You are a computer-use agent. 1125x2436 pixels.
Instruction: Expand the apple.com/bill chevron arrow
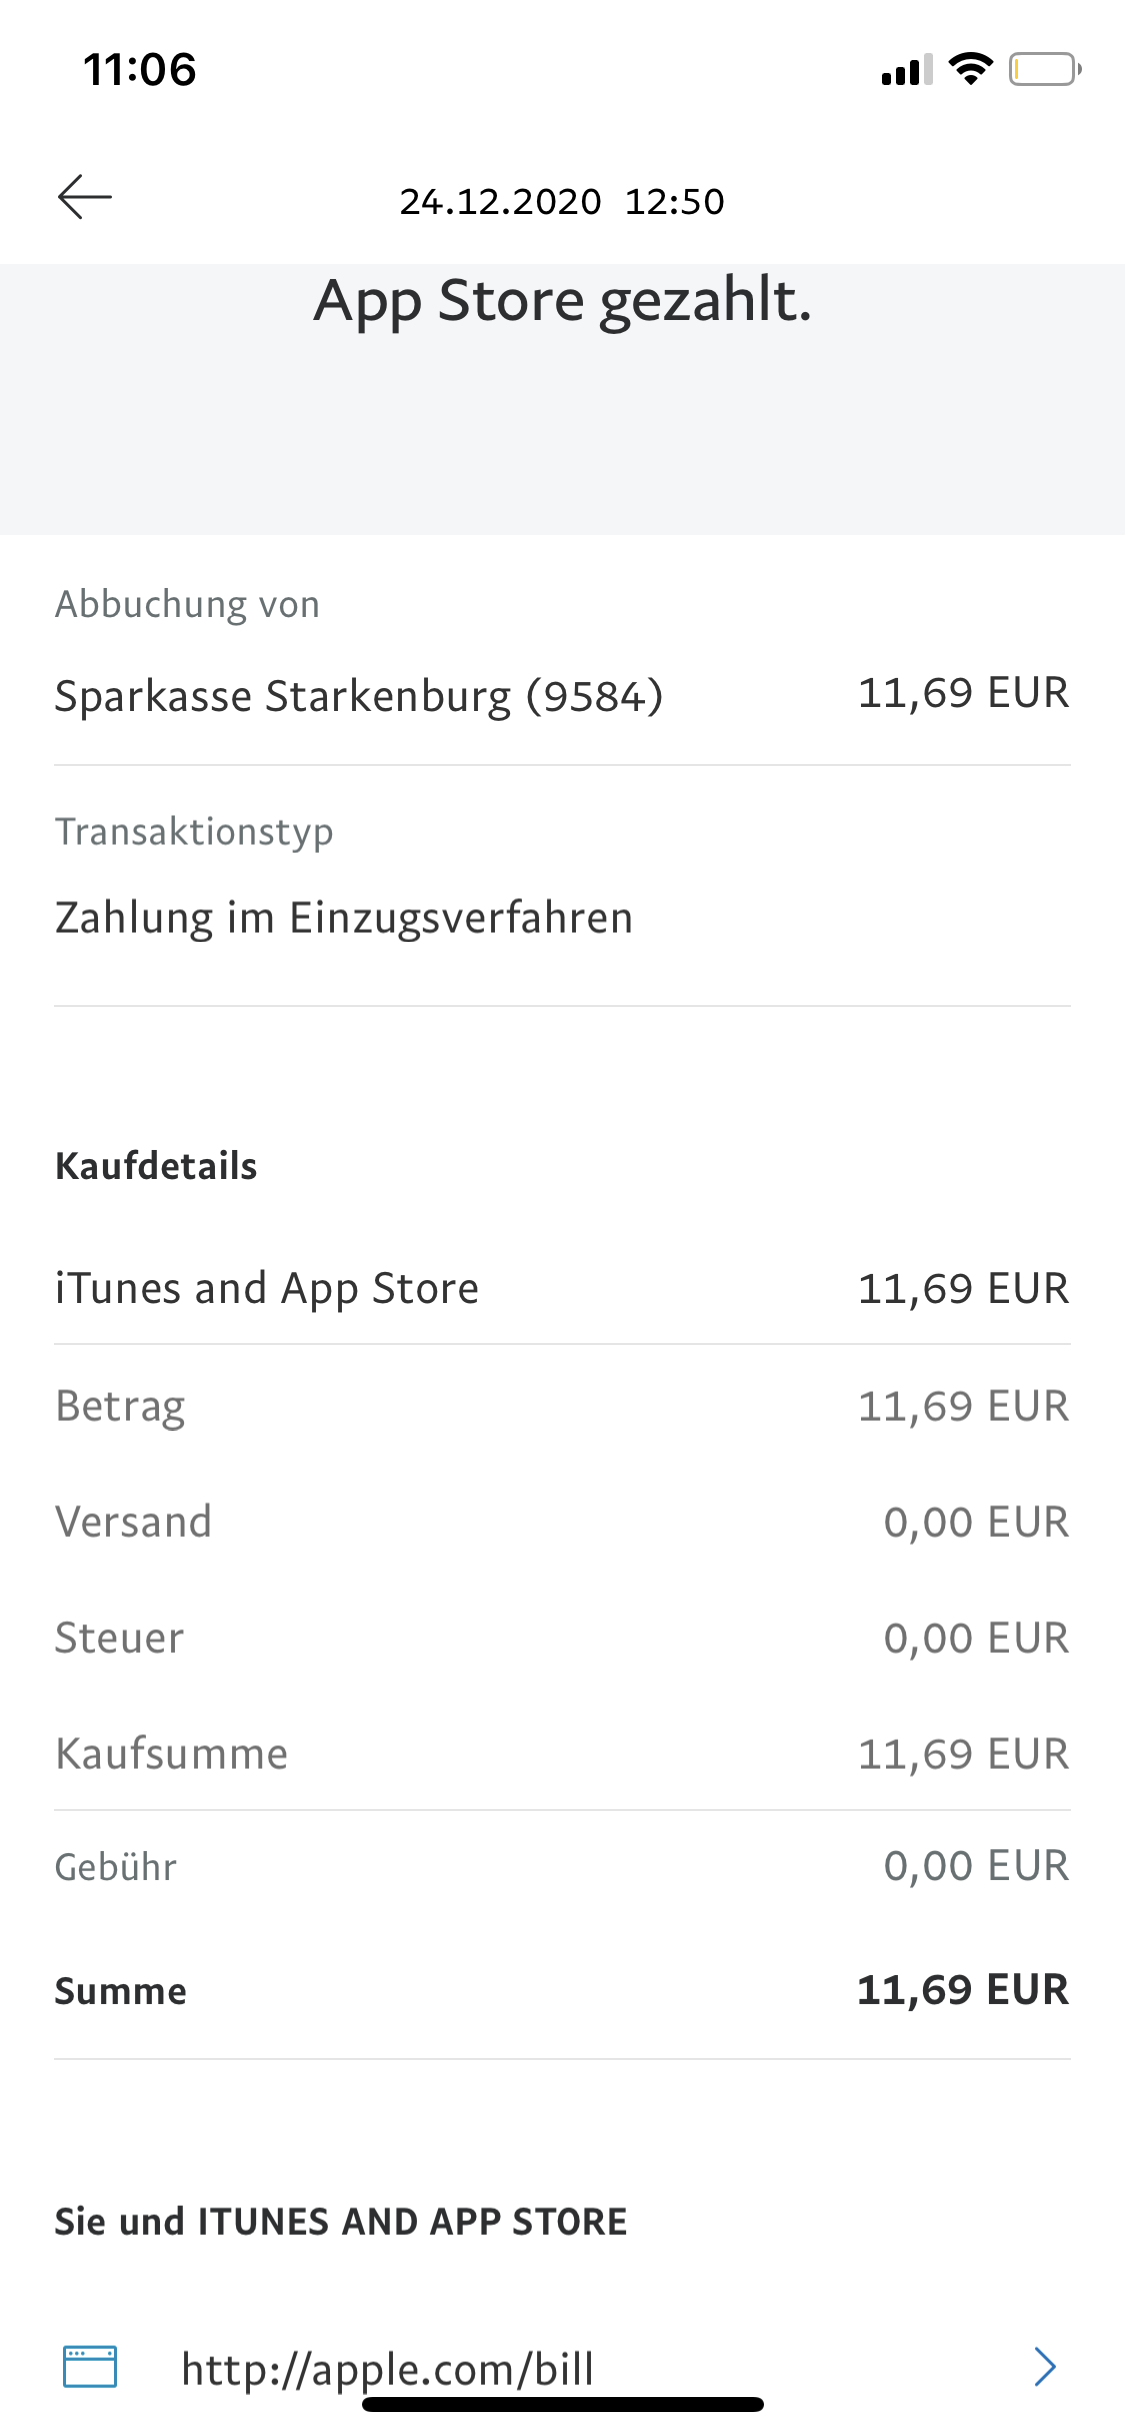[x=1044, y=2366]
